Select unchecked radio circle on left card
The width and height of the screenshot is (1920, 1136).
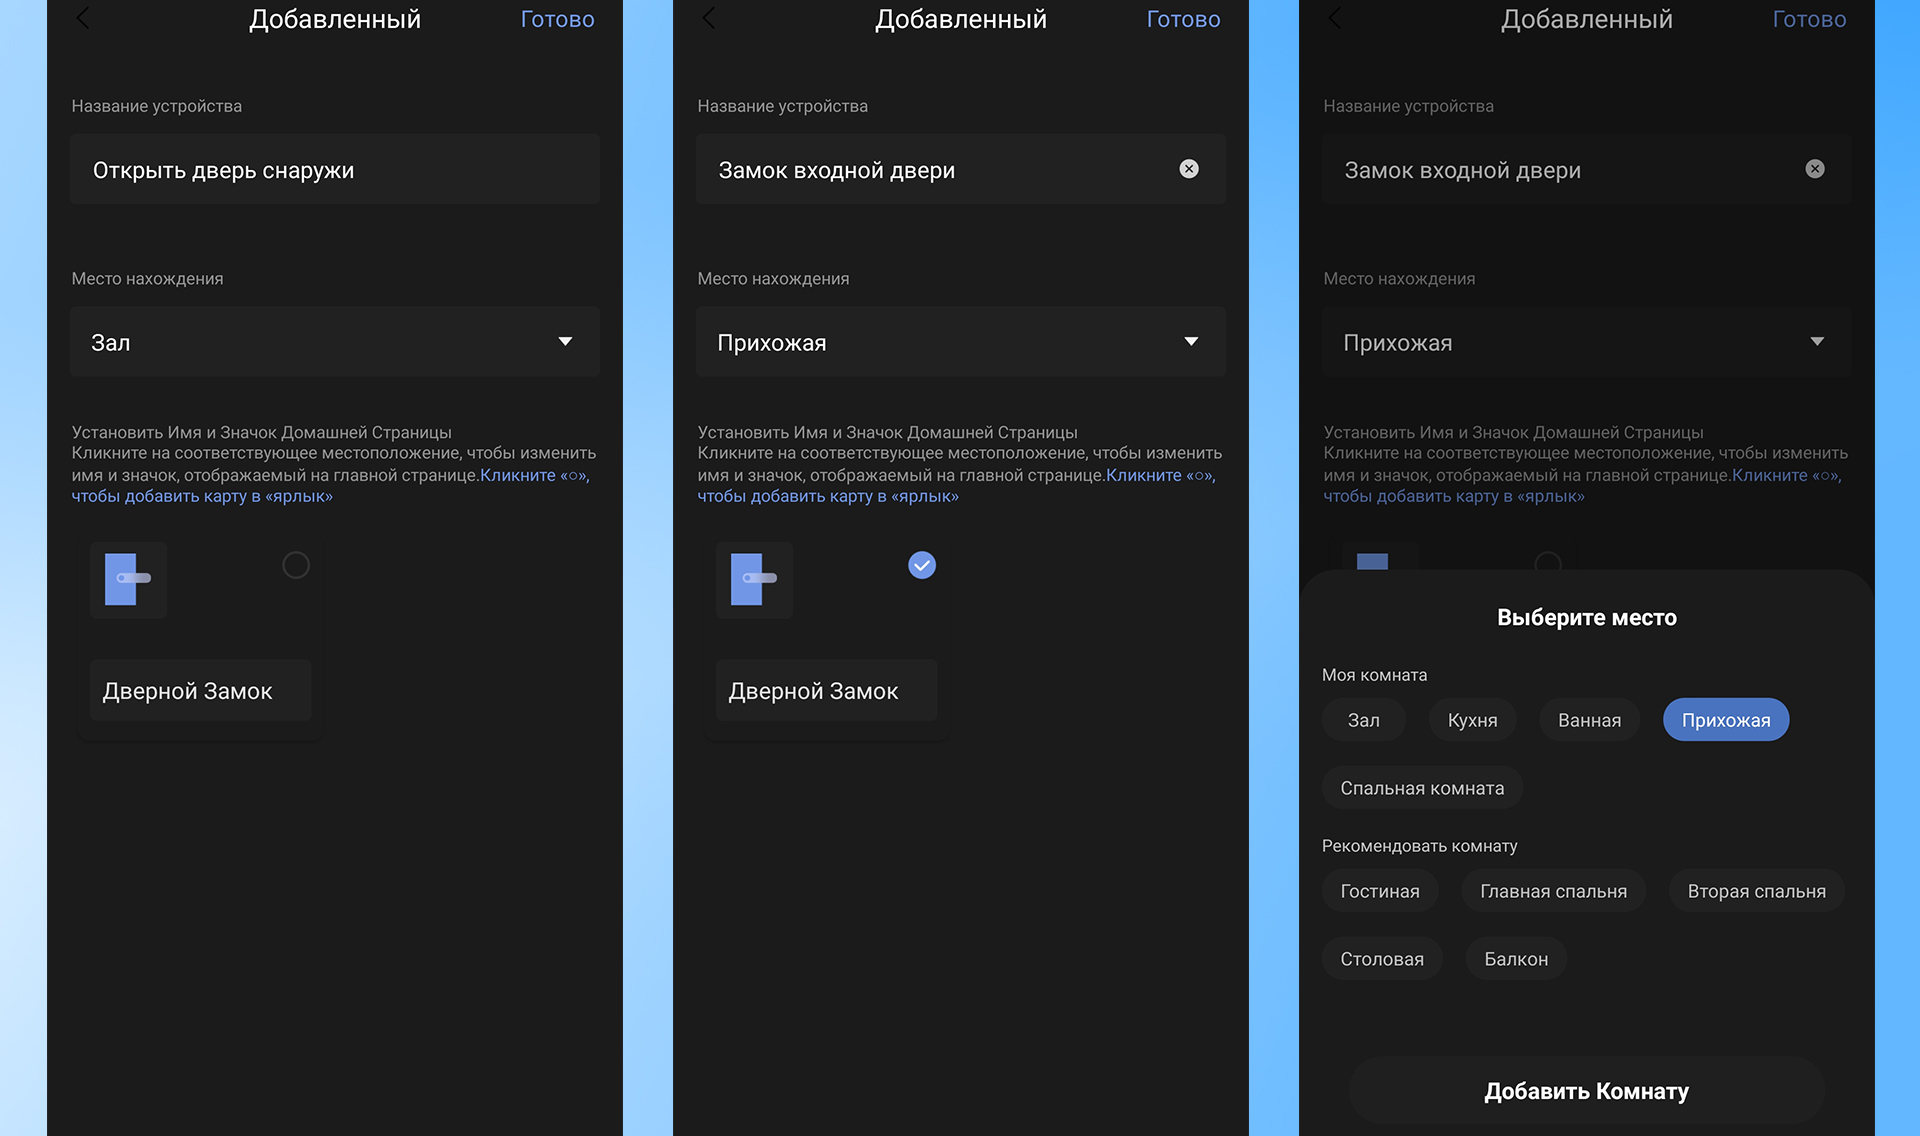click(296, 565)
